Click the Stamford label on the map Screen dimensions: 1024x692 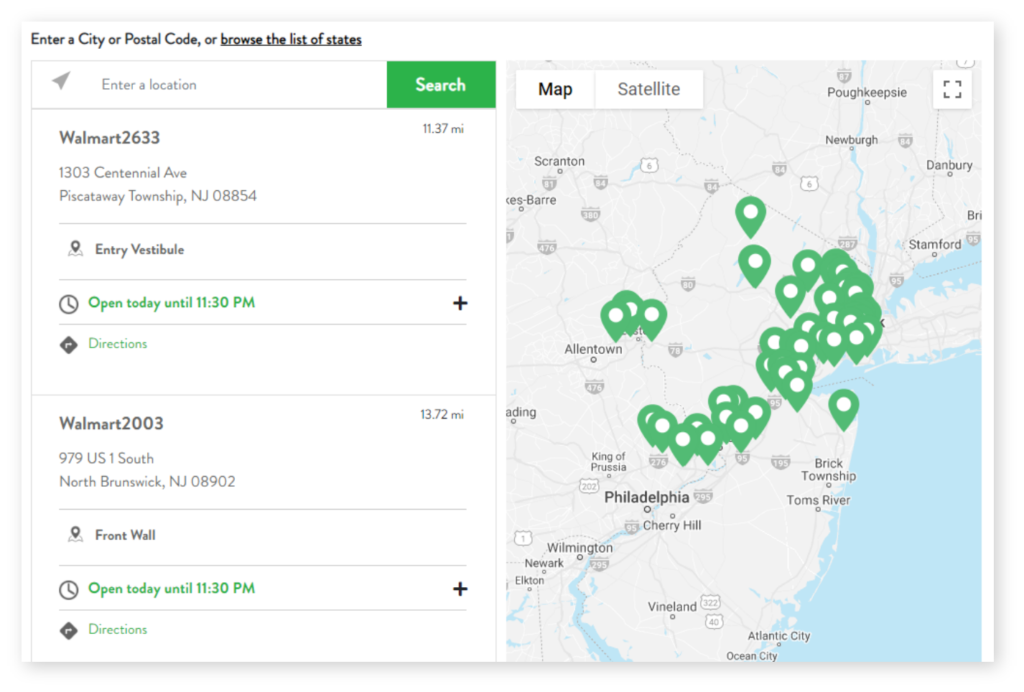pyautogui.click(x=935, y=244)
